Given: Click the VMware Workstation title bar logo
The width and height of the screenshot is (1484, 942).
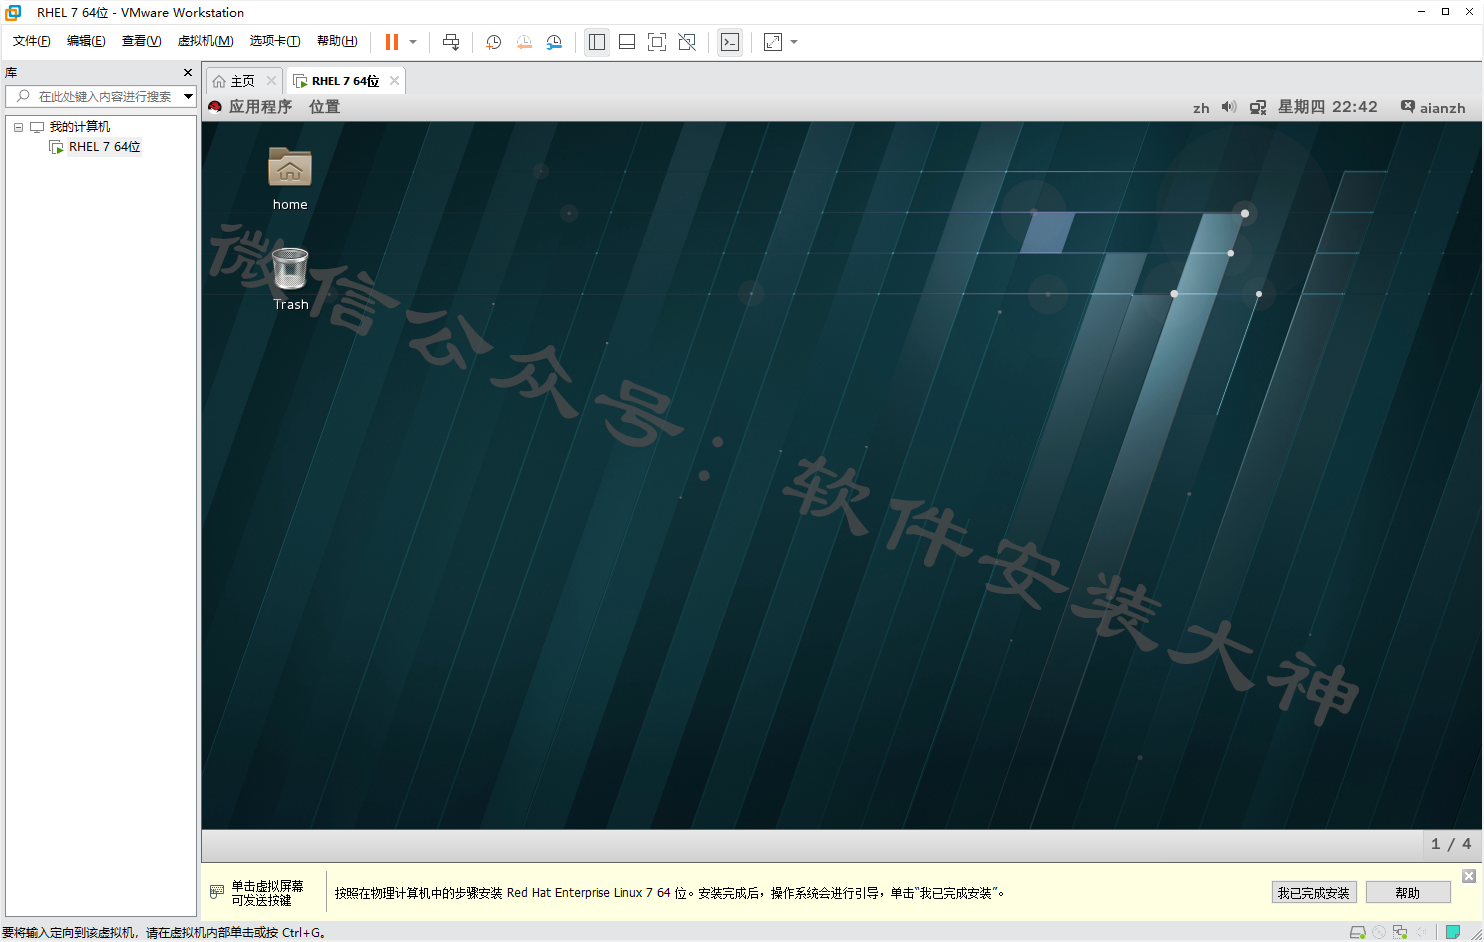Looking at the screenshot, I should tap(14, 12).
